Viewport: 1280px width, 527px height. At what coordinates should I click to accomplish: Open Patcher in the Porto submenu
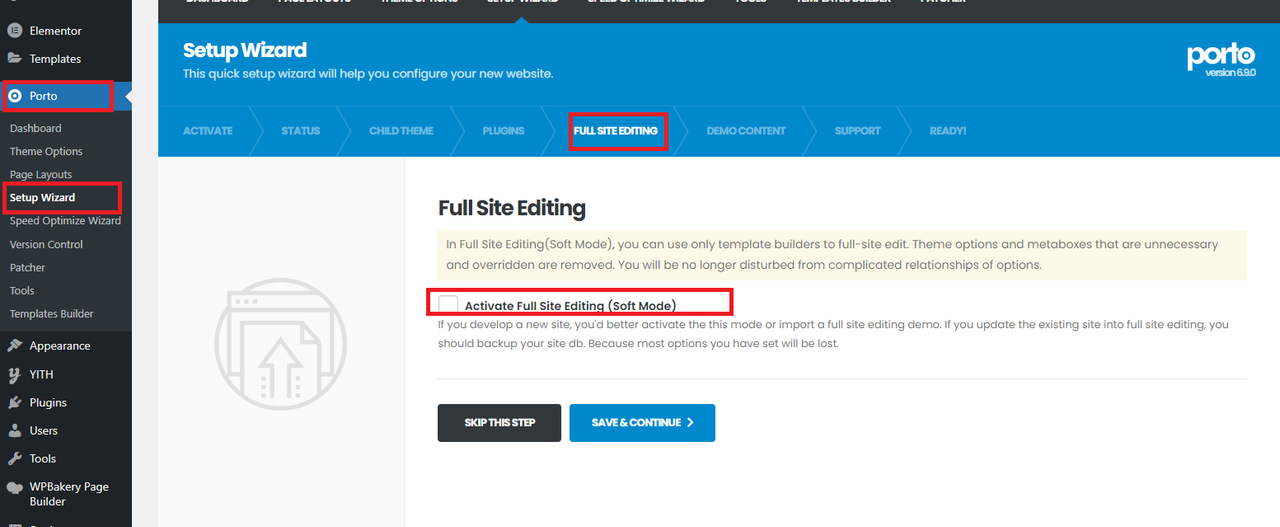[x=28, y=267]
